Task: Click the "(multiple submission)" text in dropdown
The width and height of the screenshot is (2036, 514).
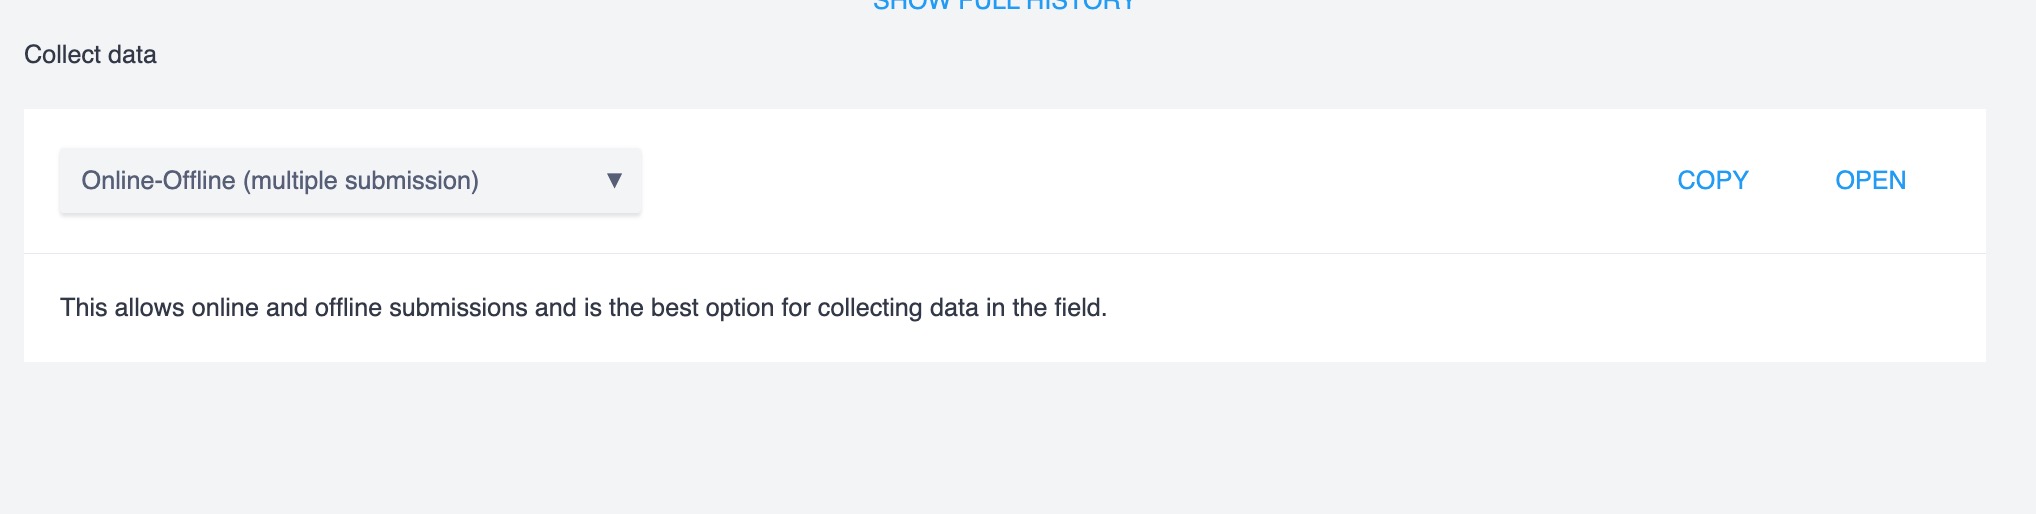Action: click(x=361, y=181)
